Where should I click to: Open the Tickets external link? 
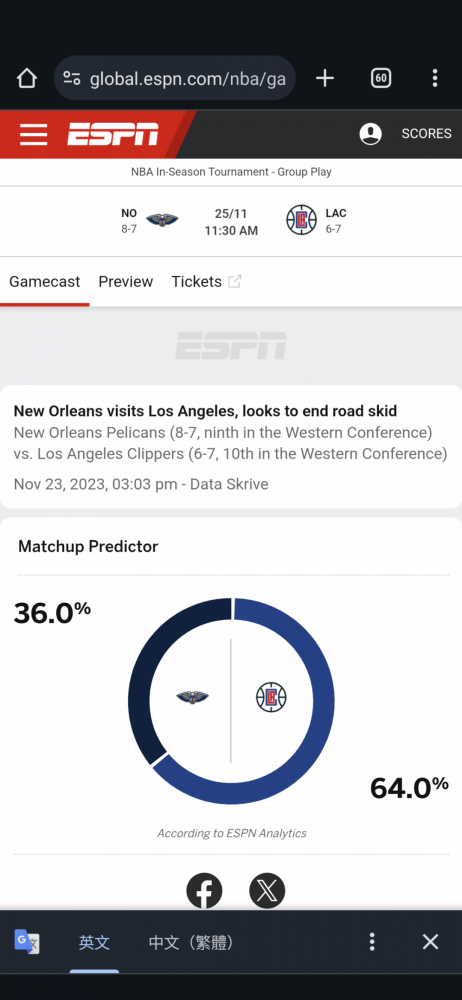206,282
